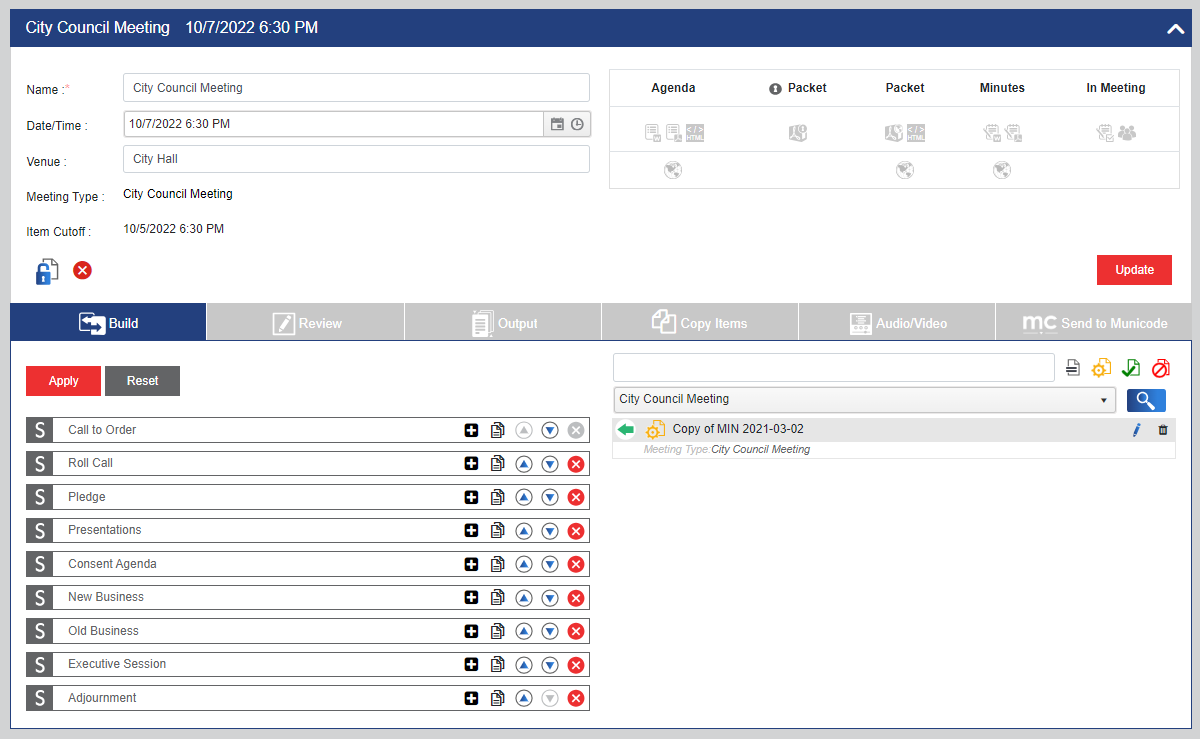Remove the Presentations section
Image resolution: width=1200 pixels, height=739 pixels.
575,531
